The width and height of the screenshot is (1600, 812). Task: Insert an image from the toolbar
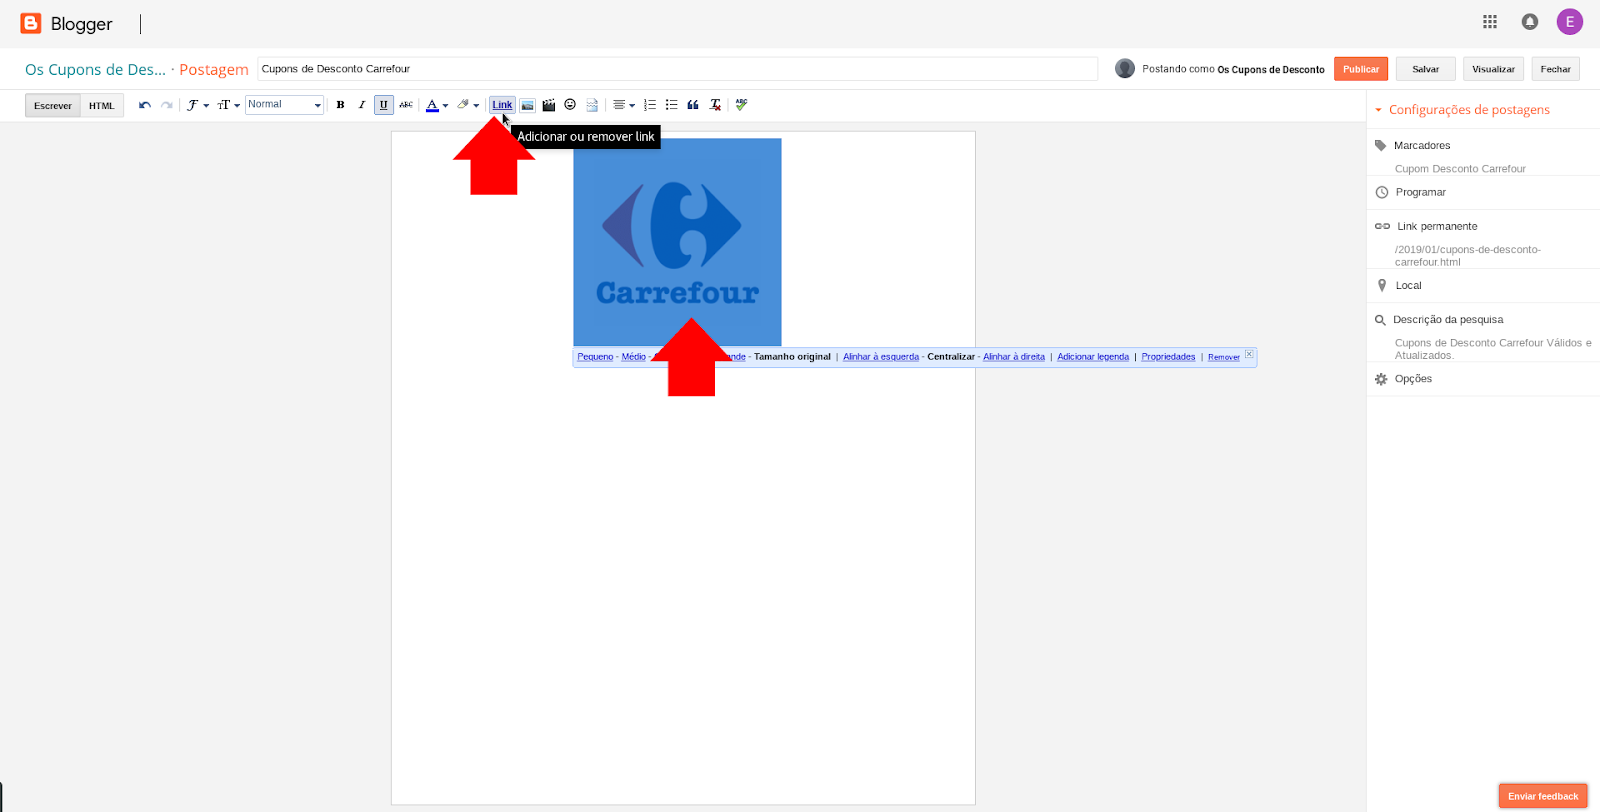527,105
